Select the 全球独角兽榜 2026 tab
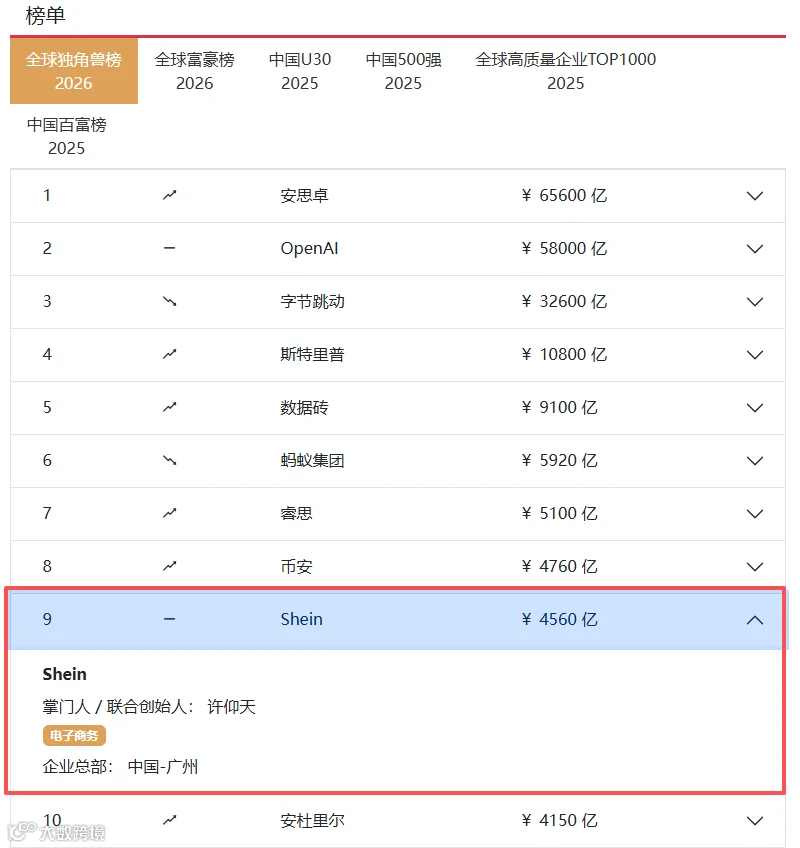The height and width of the screenshot is (848, 800). 74,71
